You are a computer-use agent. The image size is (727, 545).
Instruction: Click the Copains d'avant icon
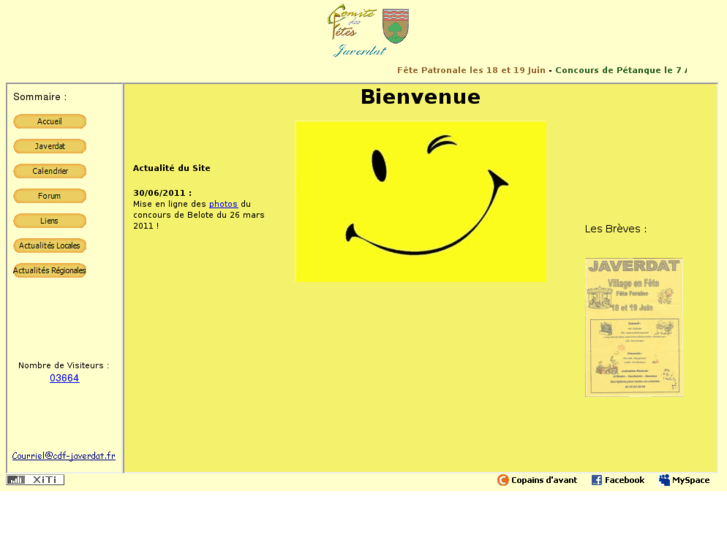click(503, 480)
